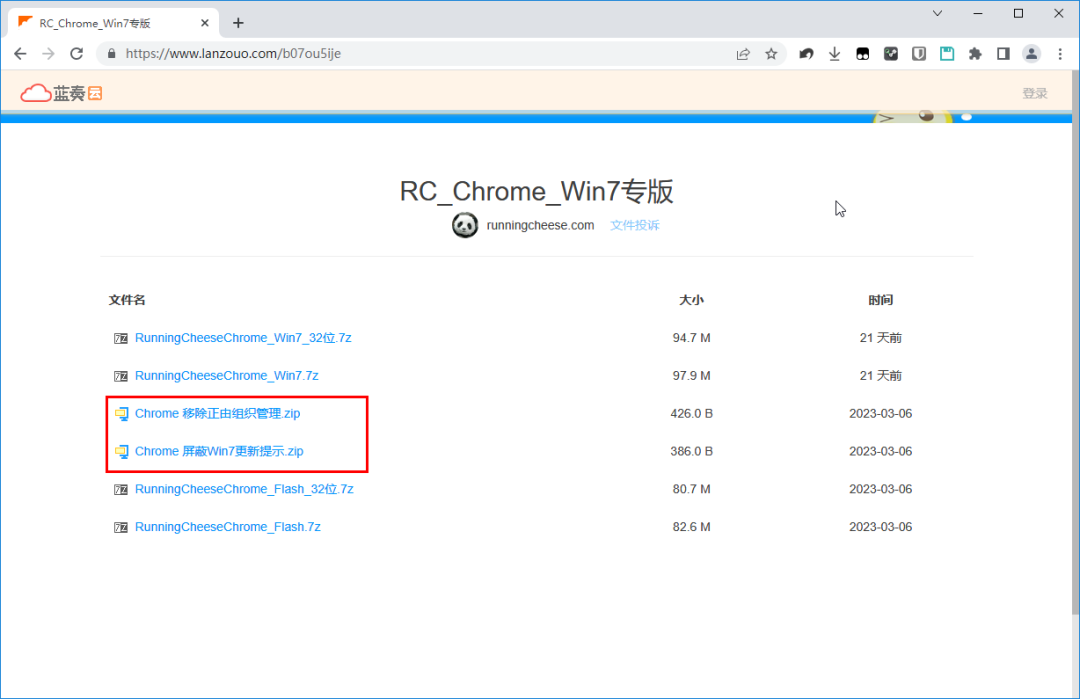Click the 426.0 B size value

tap(692, 413)
